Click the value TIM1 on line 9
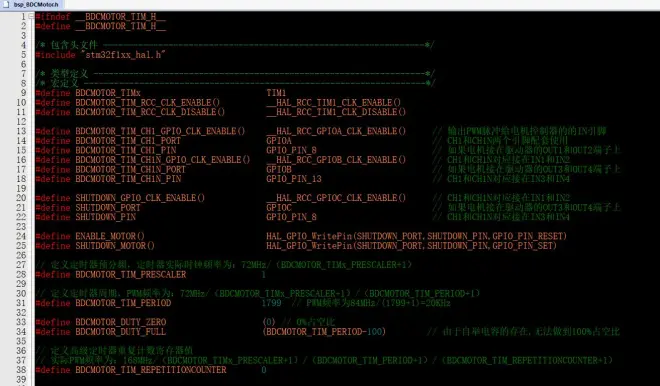660x386 pixels. click(276, 93)
